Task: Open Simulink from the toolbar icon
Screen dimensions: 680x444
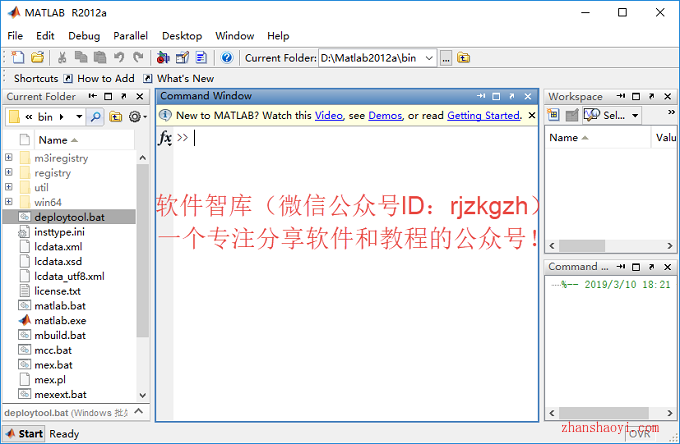Action: [163, 57]
